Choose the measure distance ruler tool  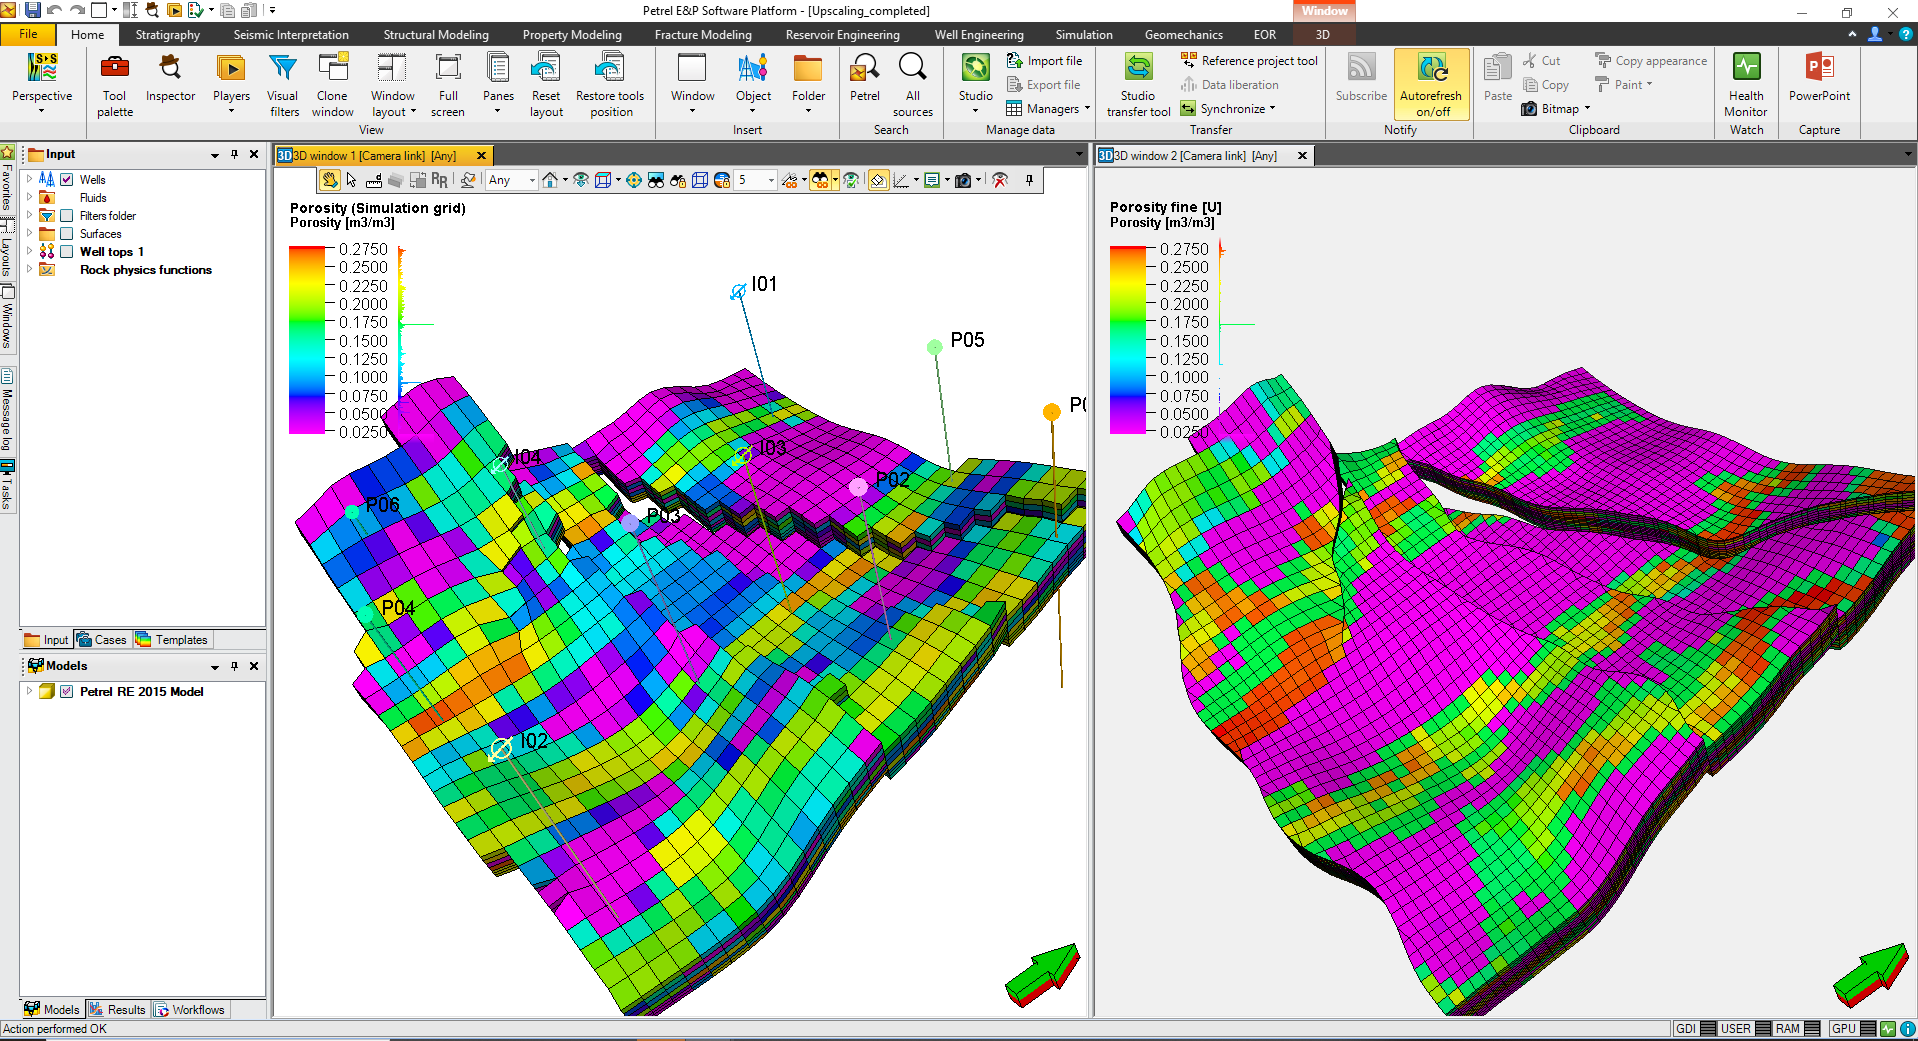[x=373, y=180]
